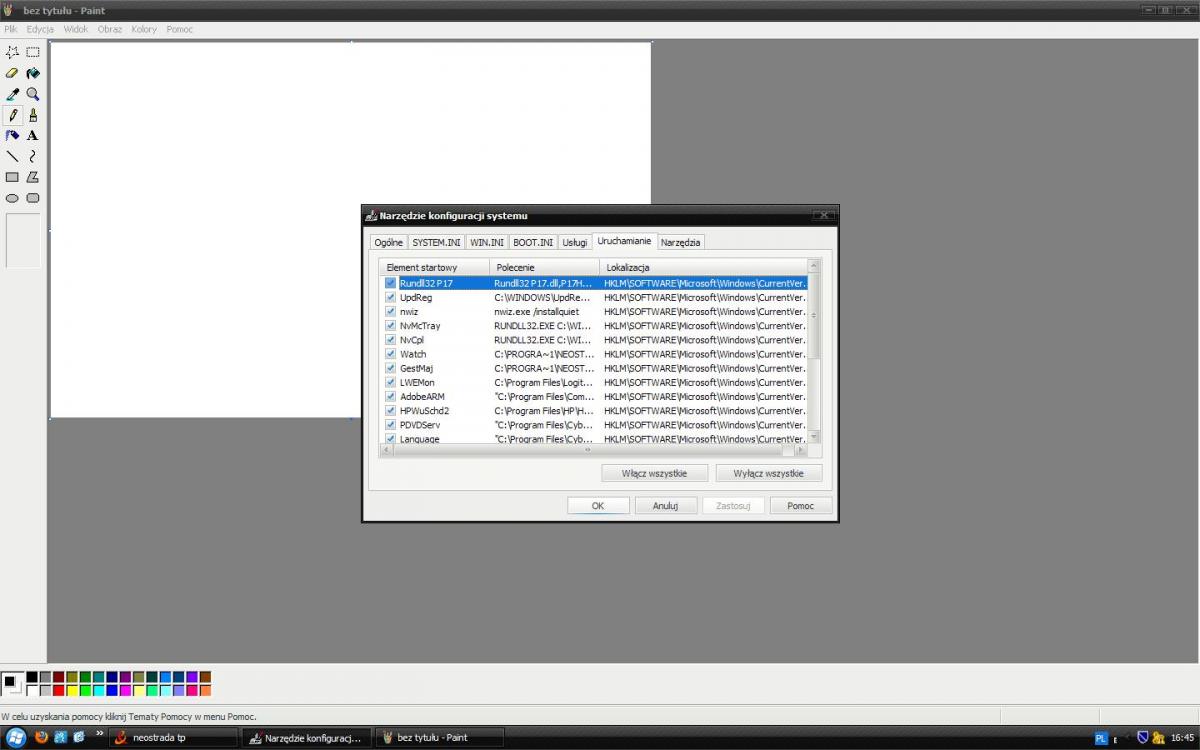Sort list by Element startowy column header

434,267
